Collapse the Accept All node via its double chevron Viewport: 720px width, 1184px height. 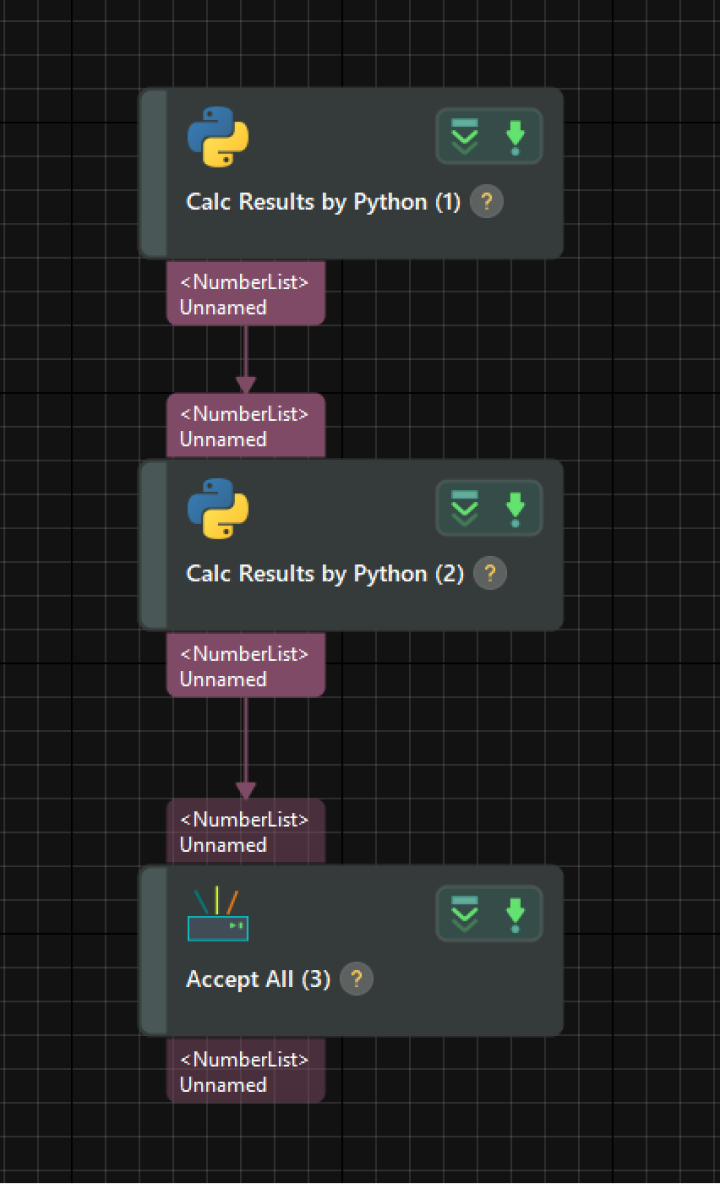pos(464,913)
